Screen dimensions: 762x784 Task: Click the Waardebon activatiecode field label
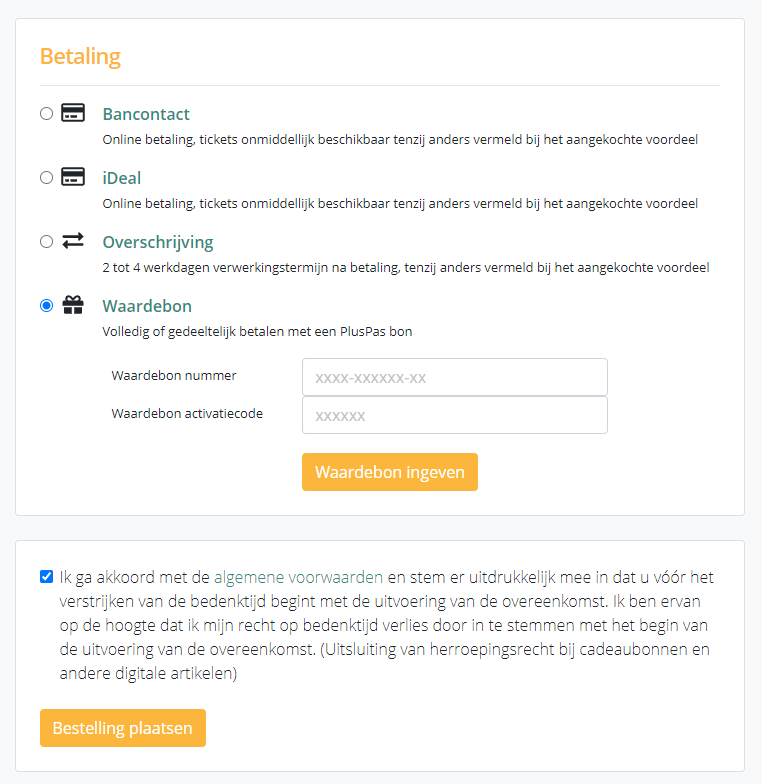(187, 412)
